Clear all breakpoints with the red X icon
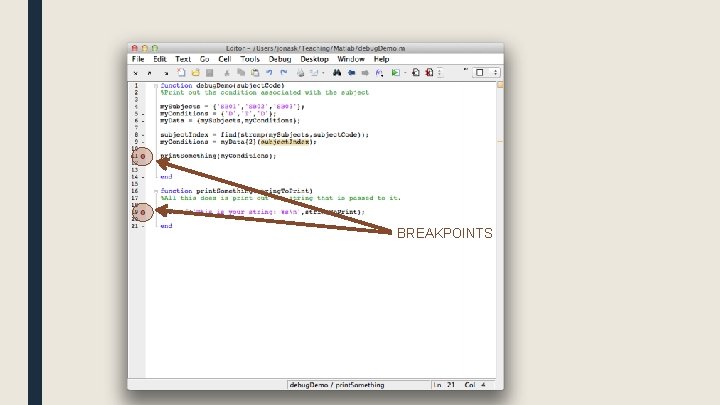720x405 pixels. pos(429,73)
